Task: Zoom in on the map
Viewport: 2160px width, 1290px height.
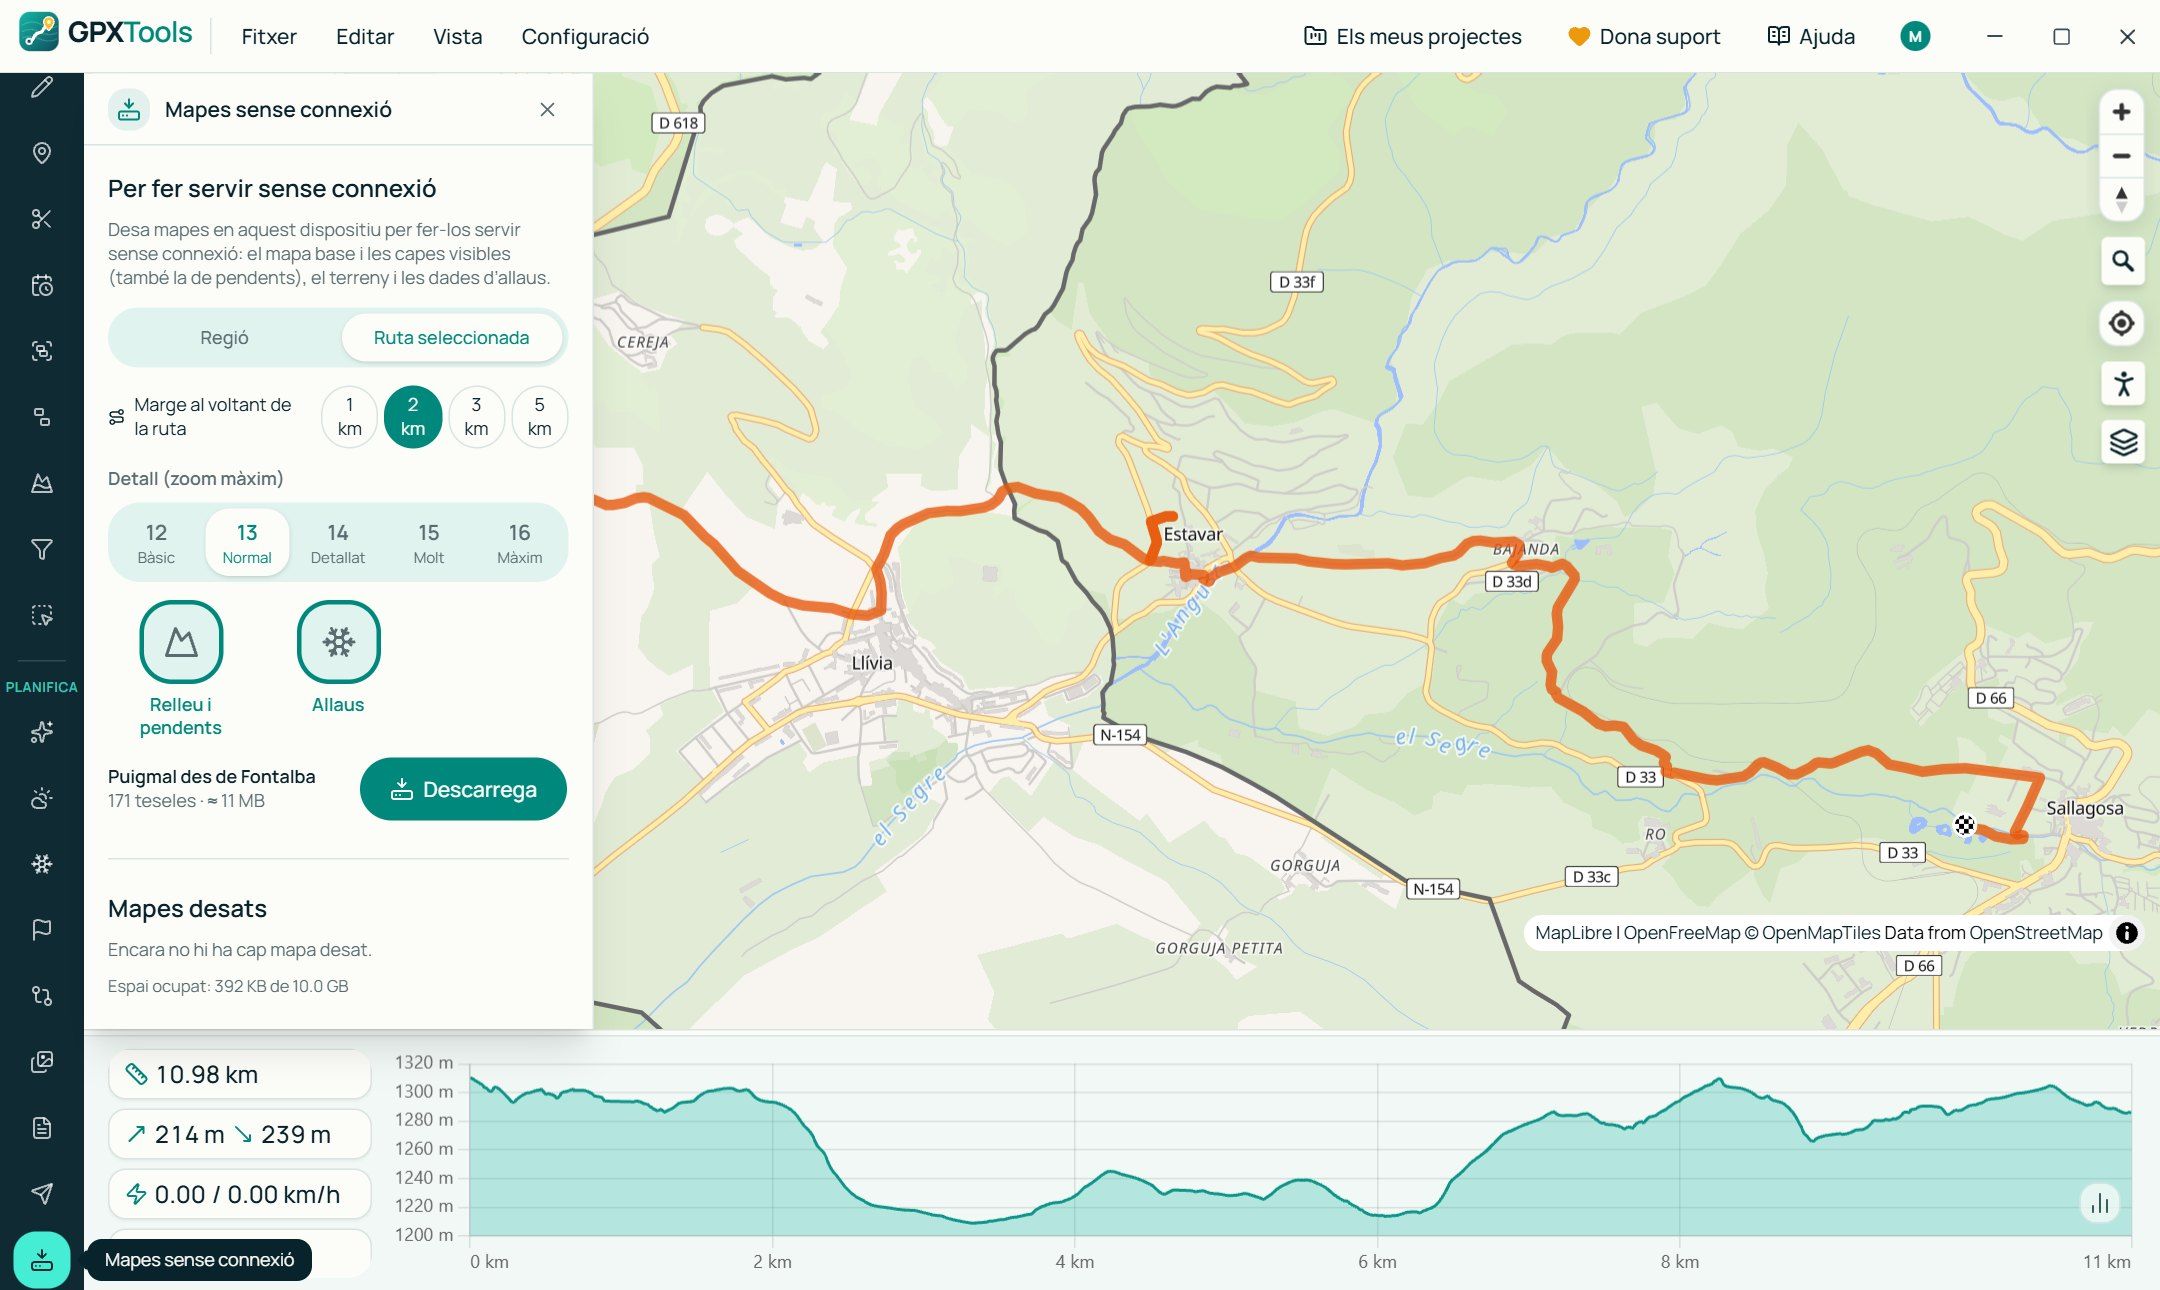Action: tap(2121, 112)
